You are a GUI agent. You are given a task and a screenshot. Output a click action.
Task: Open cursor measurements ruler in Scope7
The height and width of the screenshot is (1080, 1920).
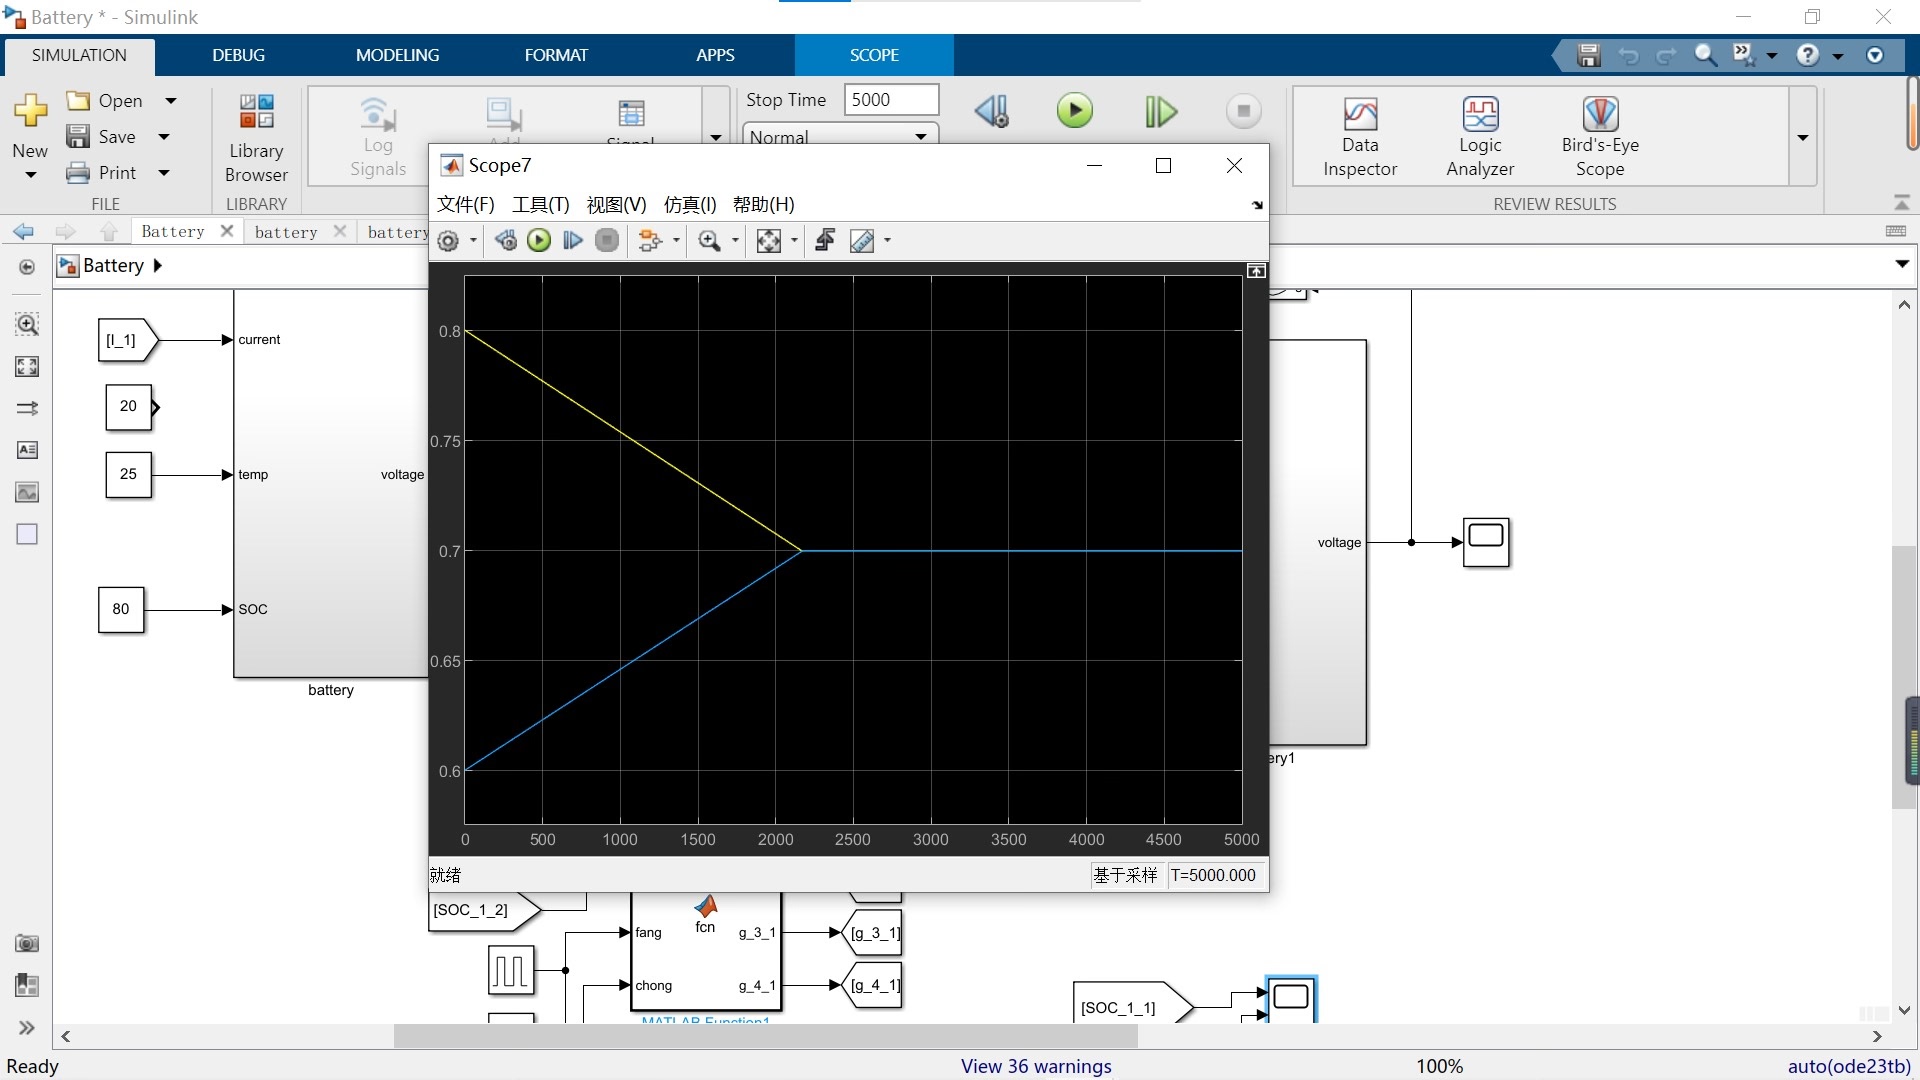pyautogui.click(x=861, y=241)
